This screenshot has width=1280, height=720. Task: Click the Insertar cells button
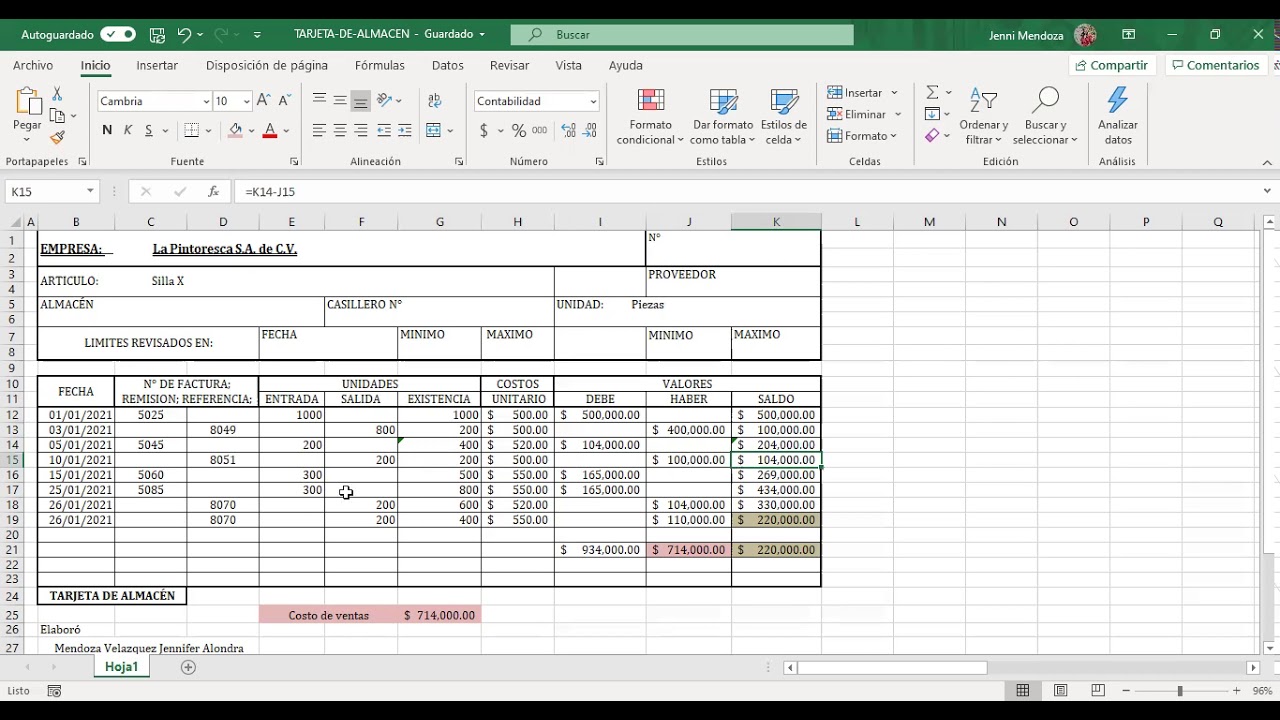pyautogui.click(x=857, y=93)
